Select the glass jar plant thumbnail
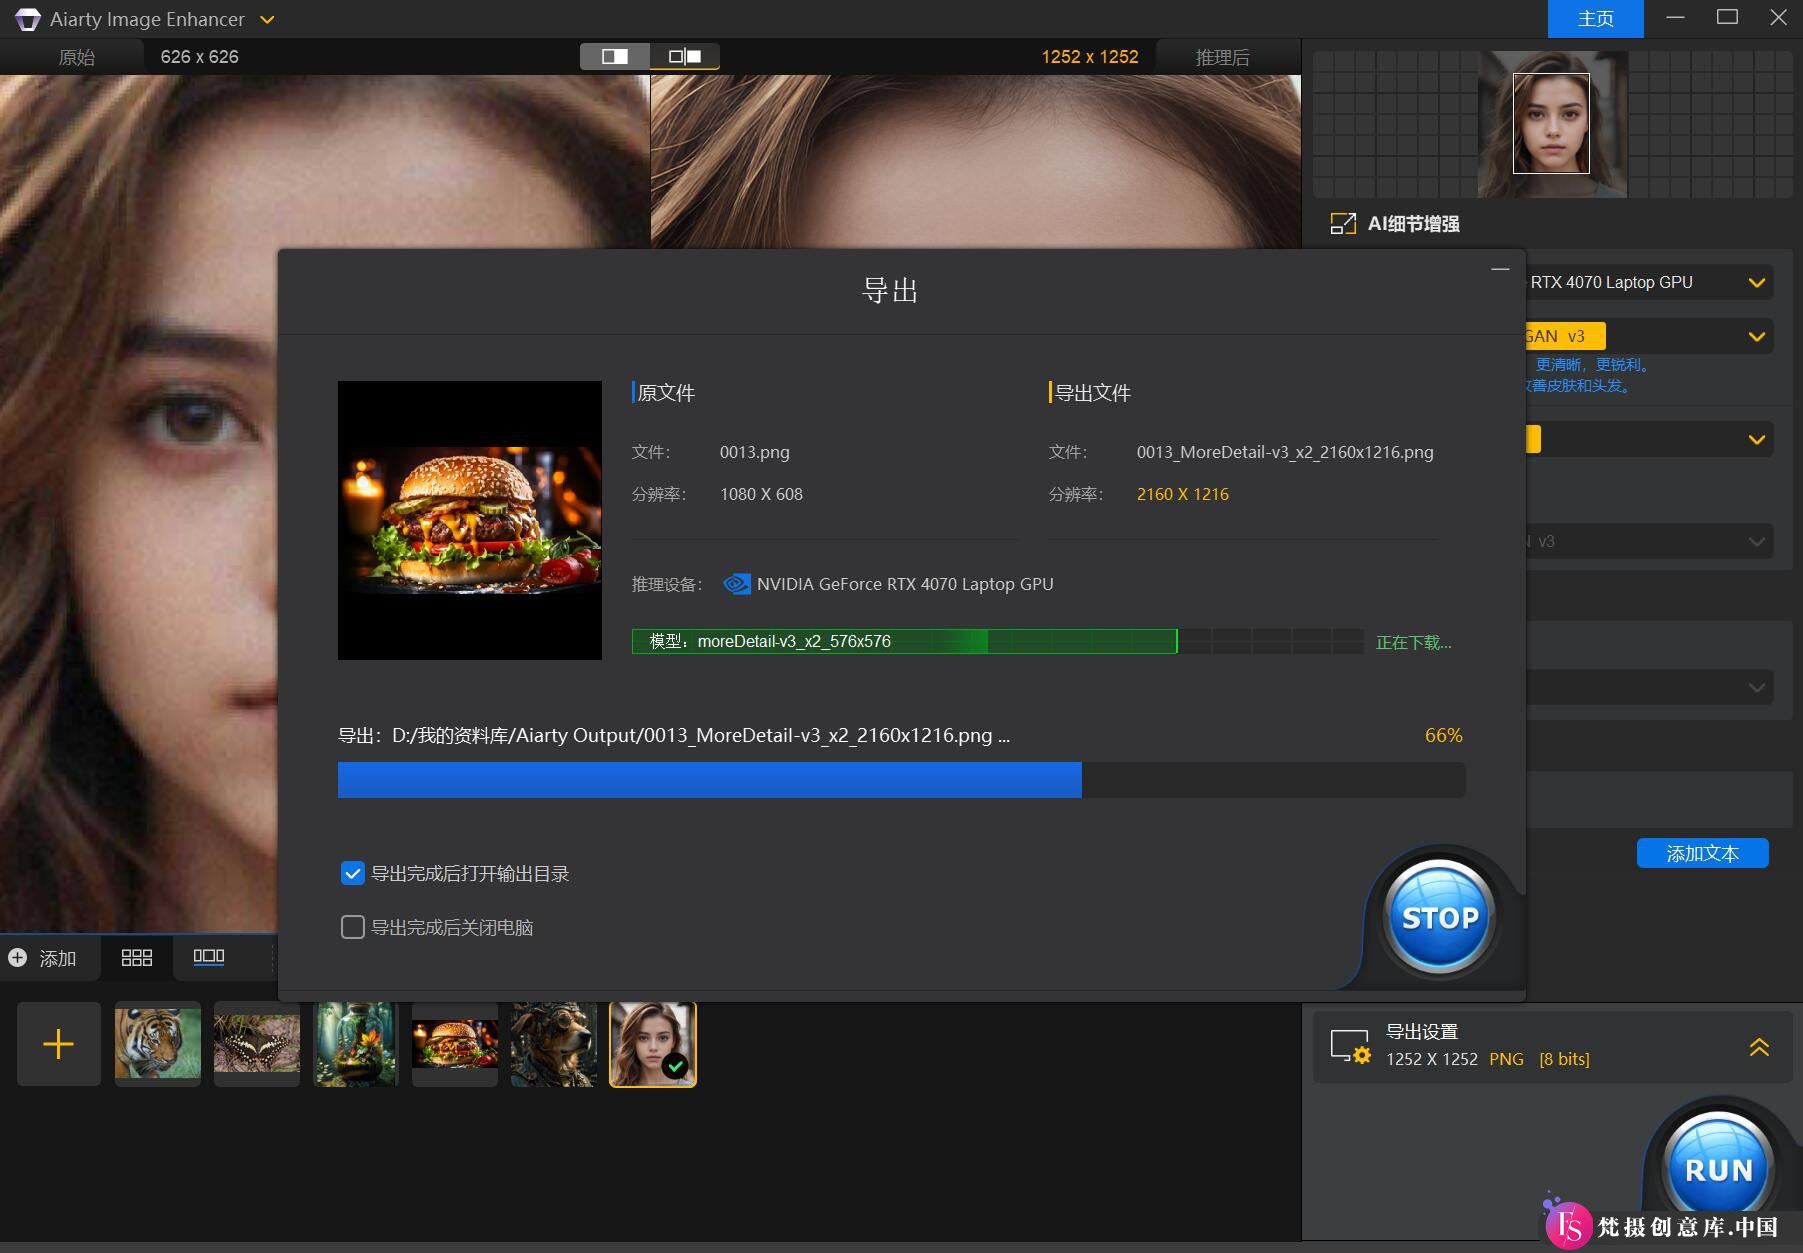Viewport: 1803px width, 1253px height. tap(356, 1044)
